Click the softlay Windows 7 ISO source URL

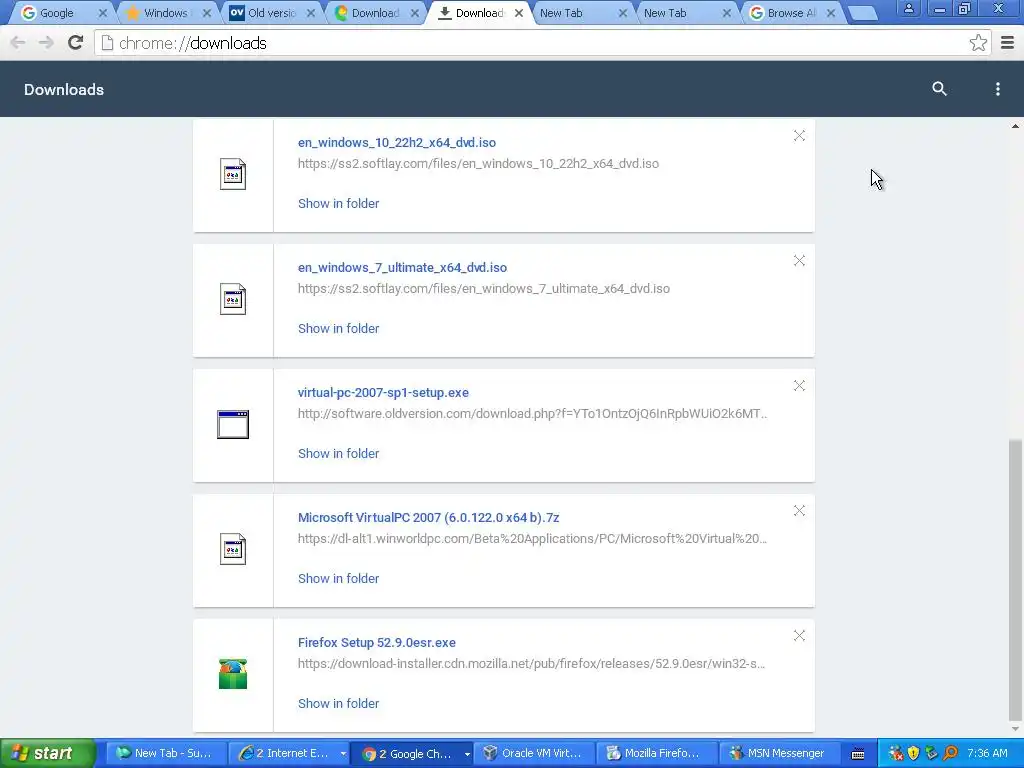(484, 289)
